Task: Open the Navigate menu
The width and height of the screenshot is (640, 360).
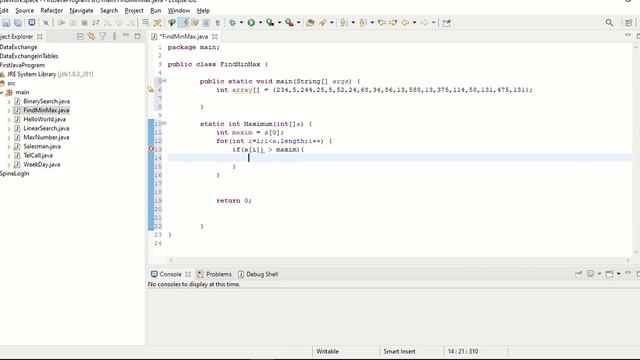Action: (x=81, y=10)
